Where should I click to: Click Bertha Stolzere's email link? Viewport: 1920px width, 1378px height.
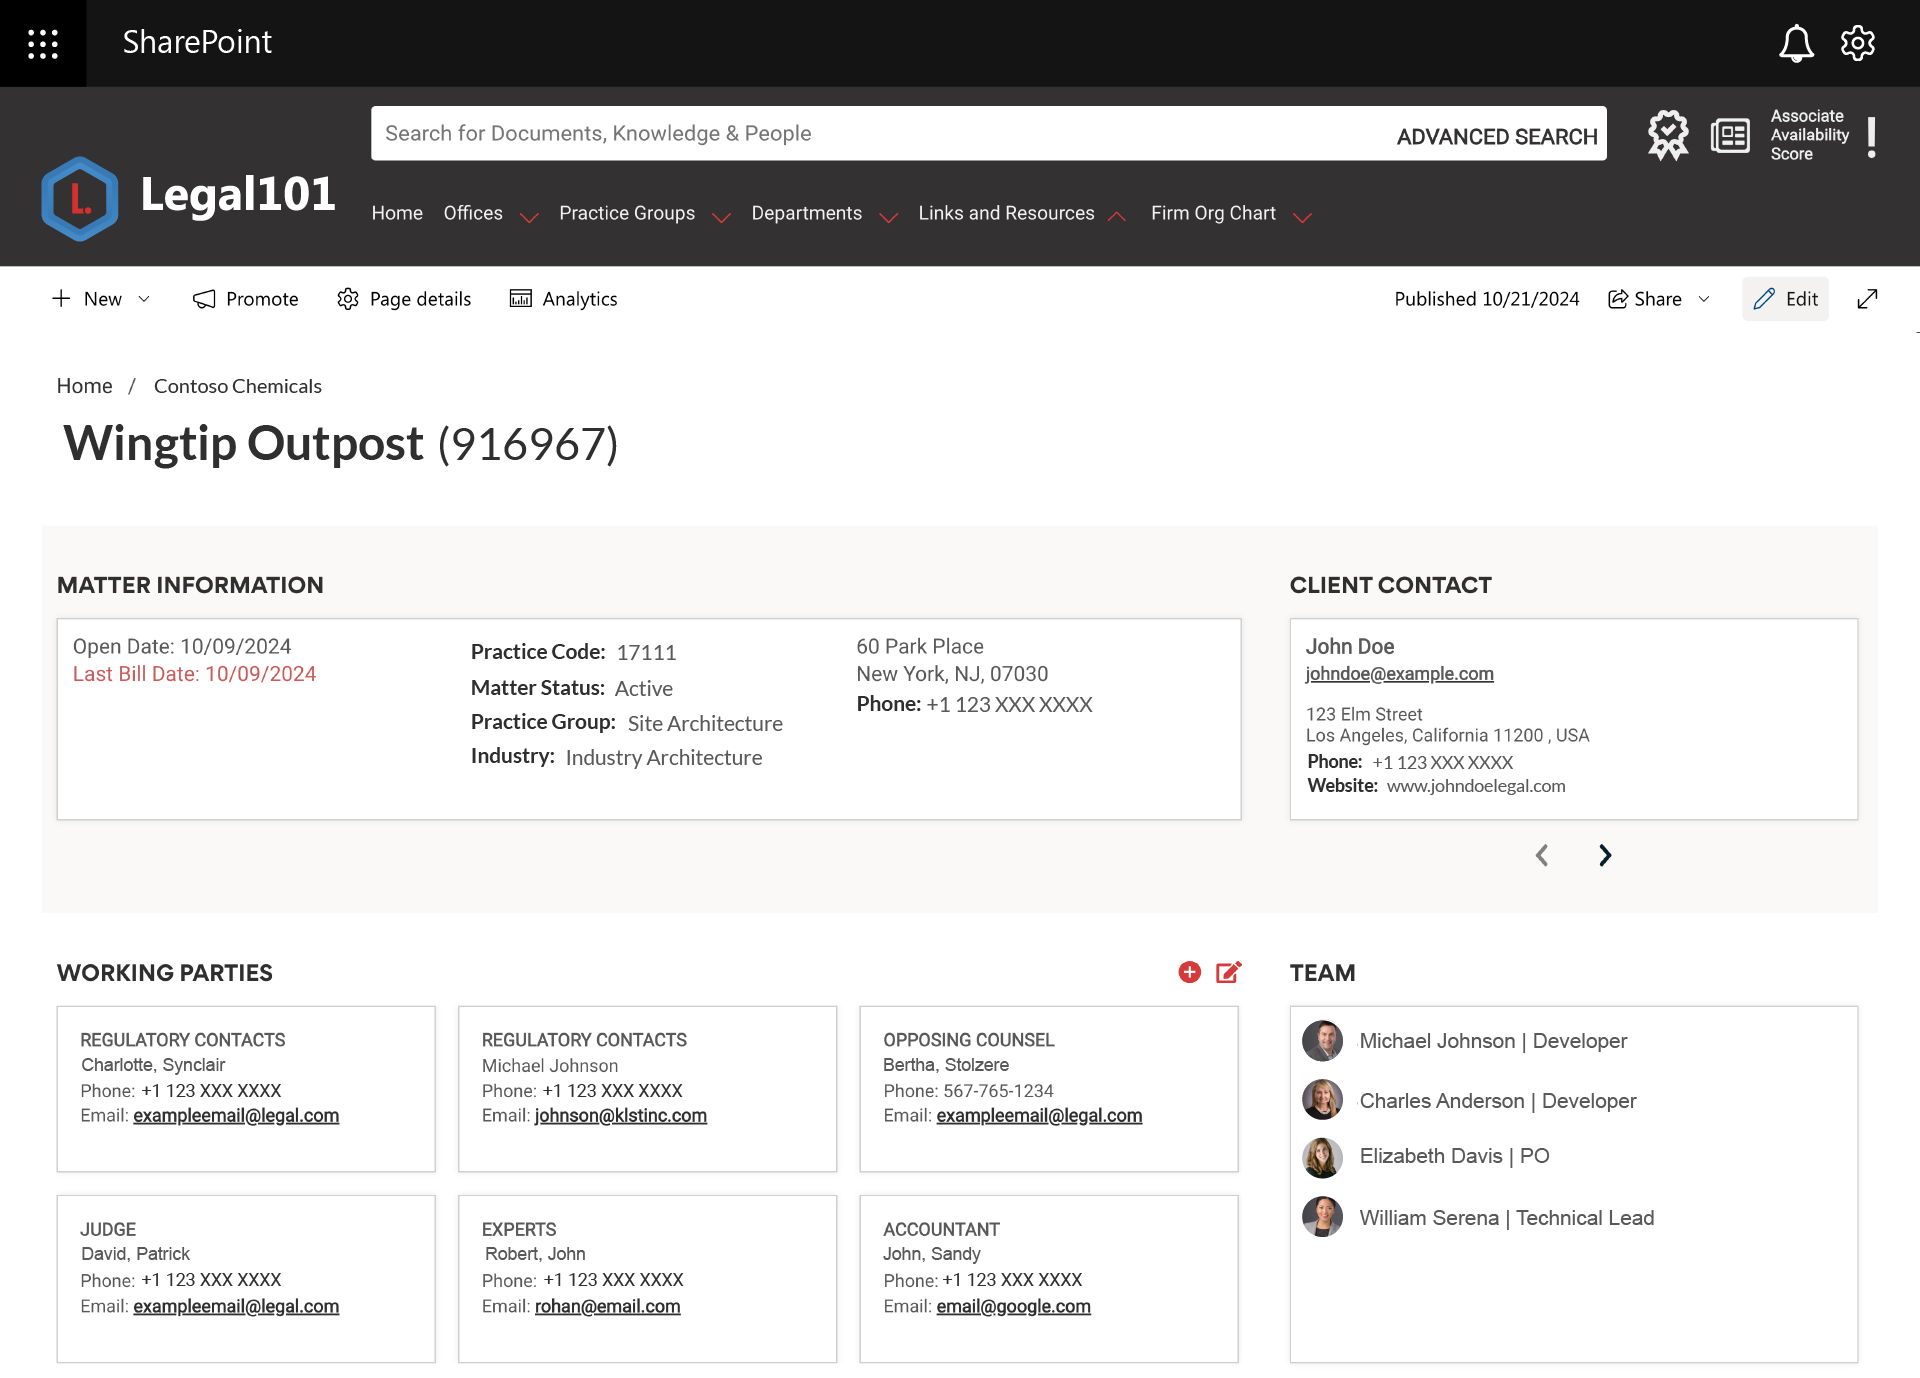pos(1039,1116)
